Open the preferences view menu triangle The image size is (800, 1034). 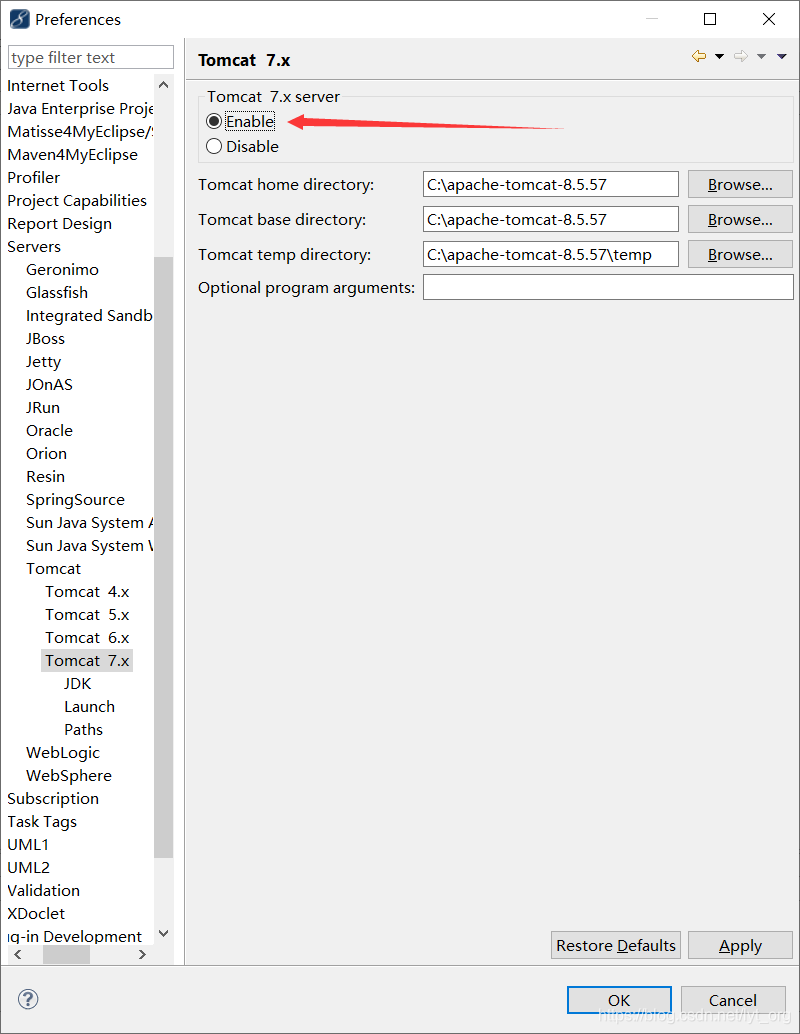click(x=782, y=57)
